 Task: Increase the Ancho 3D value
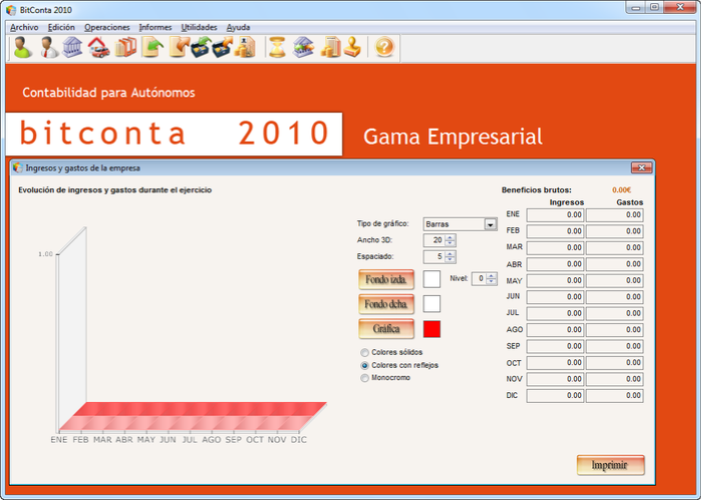450,237
